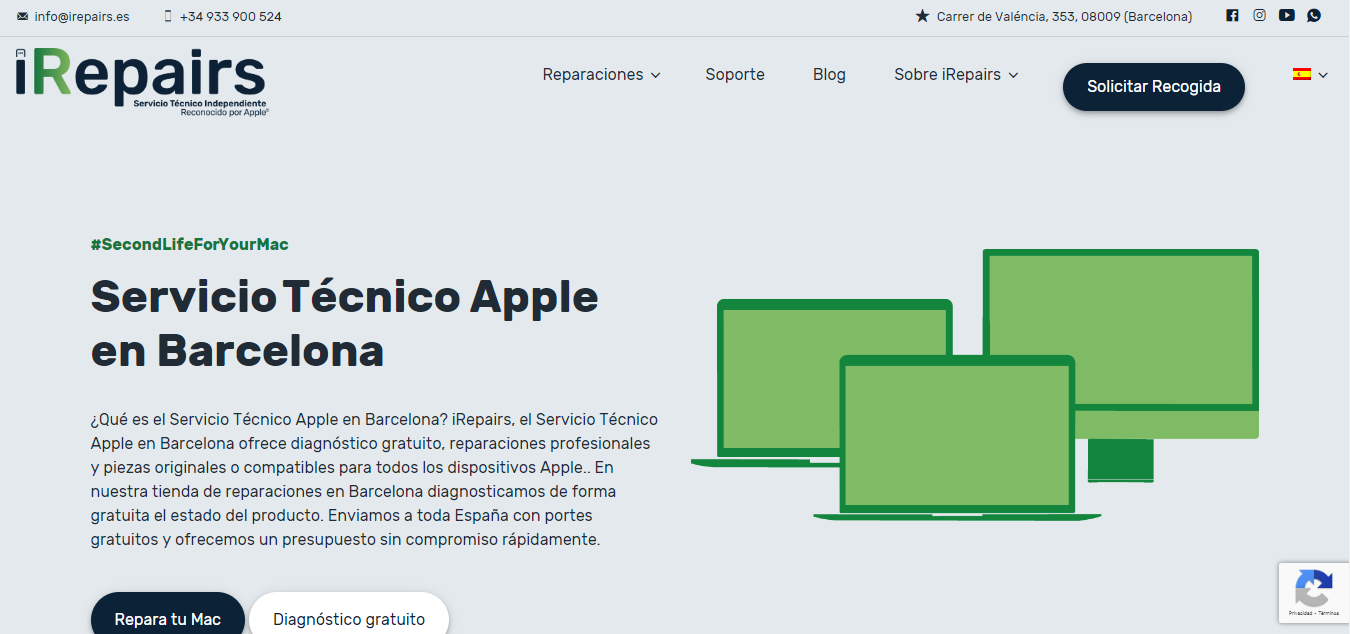Expand the Reparaciones menu chevron
The height and width of the screenshot is (634, 1350).
coord(656,75)
